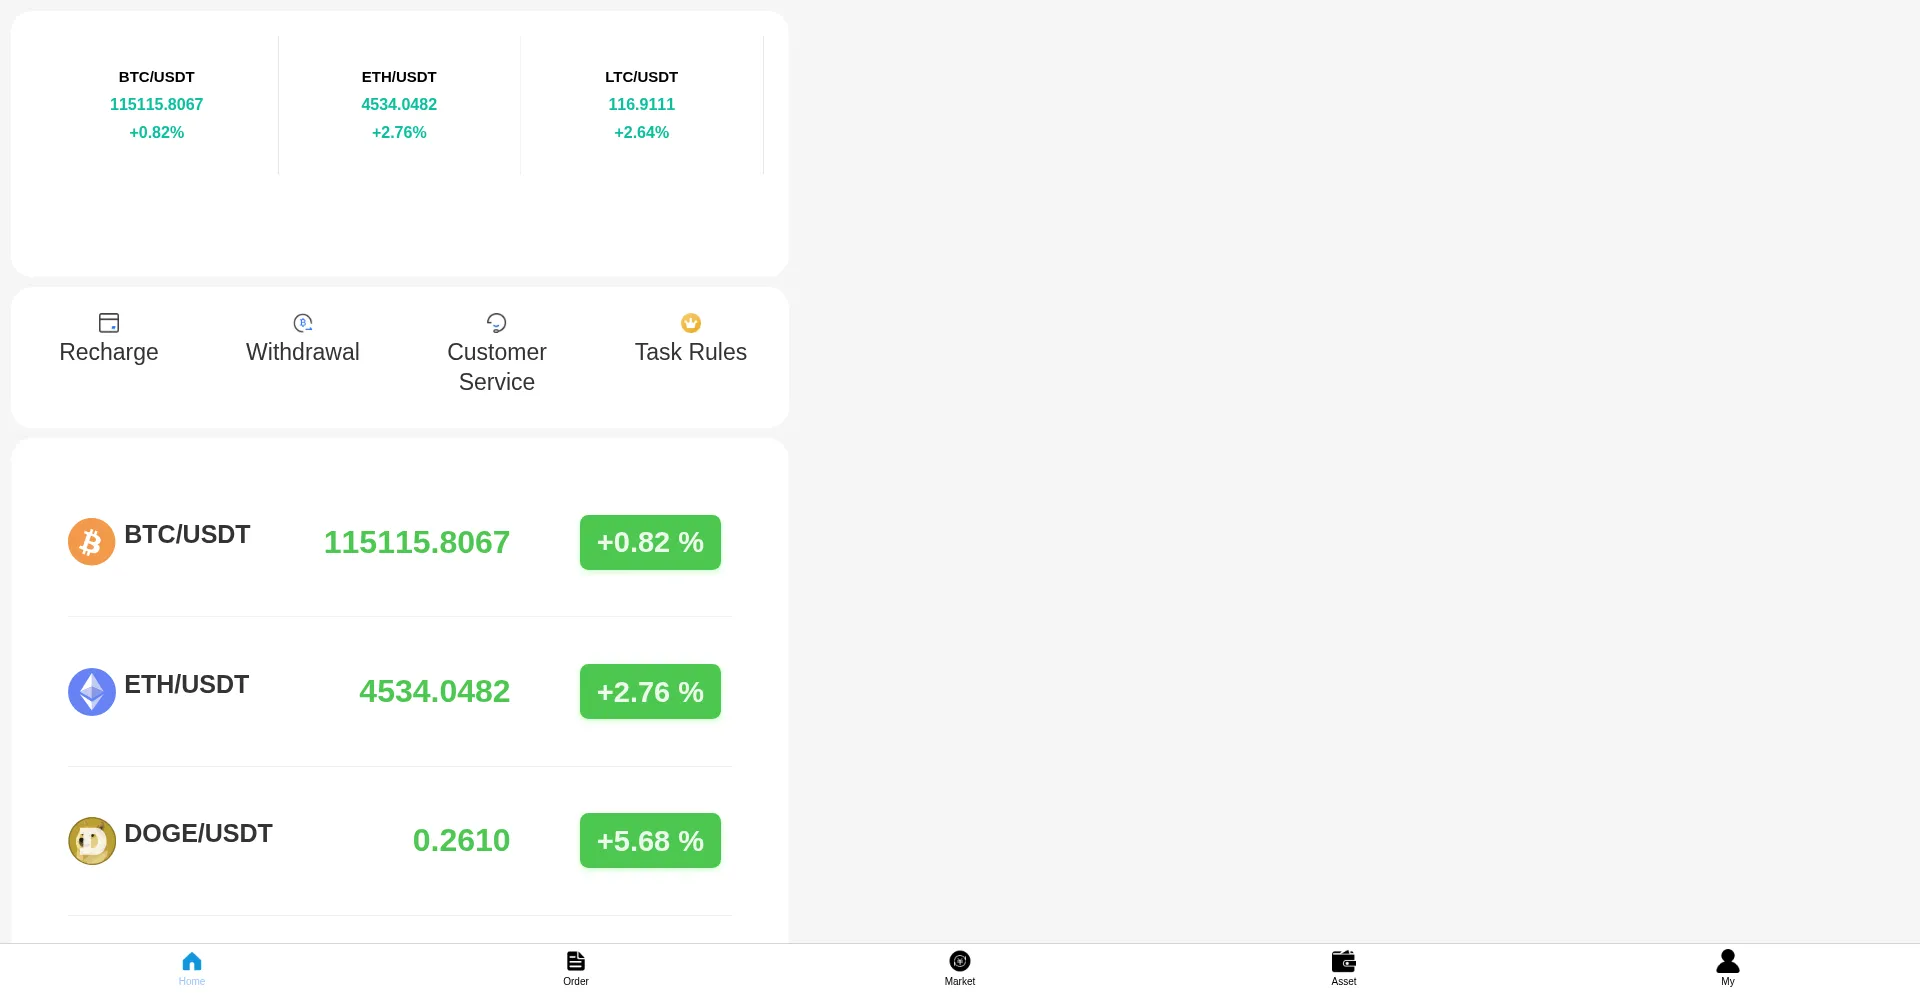This screenshot has width=1920, height=993.
Task: Click the +2.76 % ETH change button
Action: pos(650,692)
